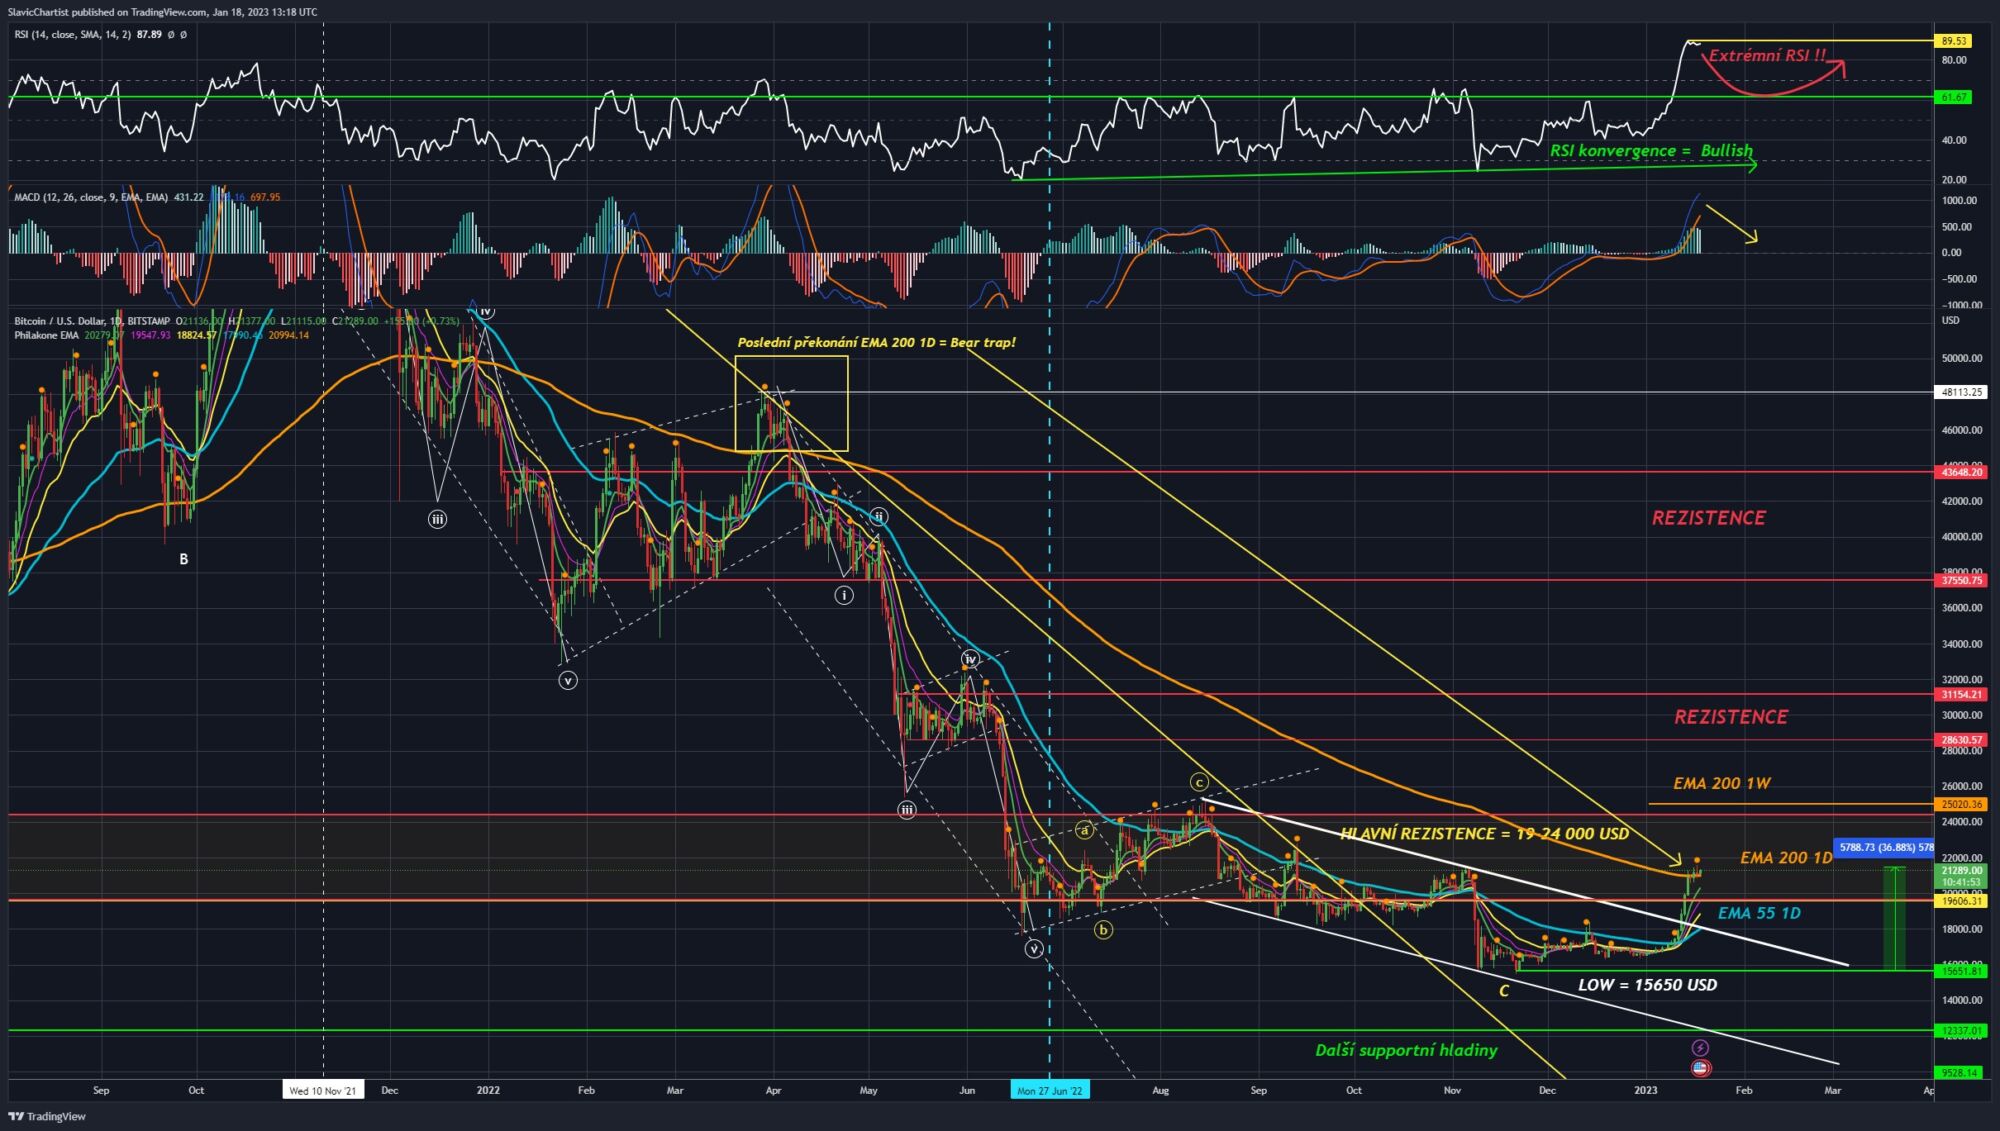Select the green 15651.81 price label
2000x1131 pixels.
(1961, 970)
